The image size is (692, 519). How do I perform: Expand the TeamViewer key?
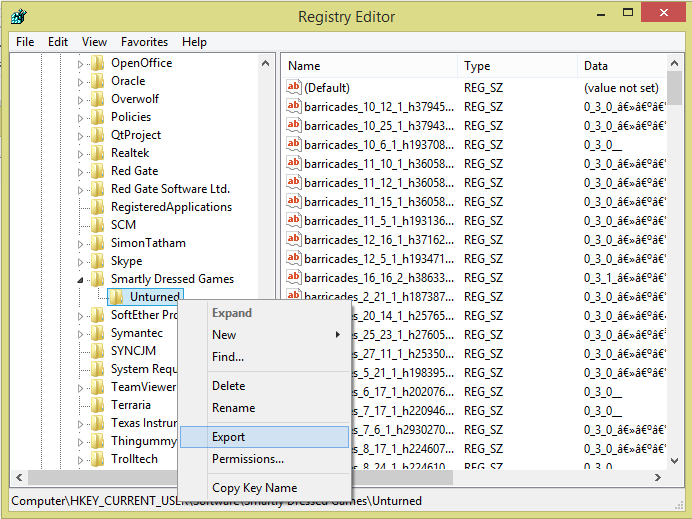pos(80,388)
